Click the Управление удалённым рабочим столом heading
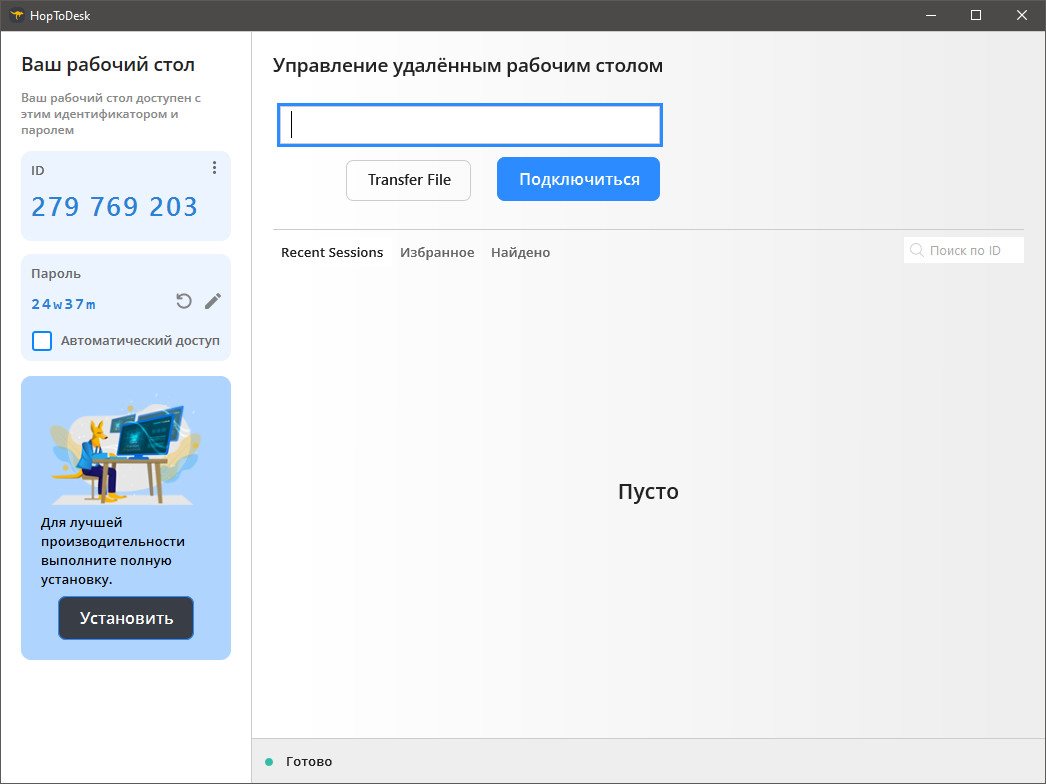Image resolution: width=1046 pixels, height=784 pixels. tap(468, 65)
